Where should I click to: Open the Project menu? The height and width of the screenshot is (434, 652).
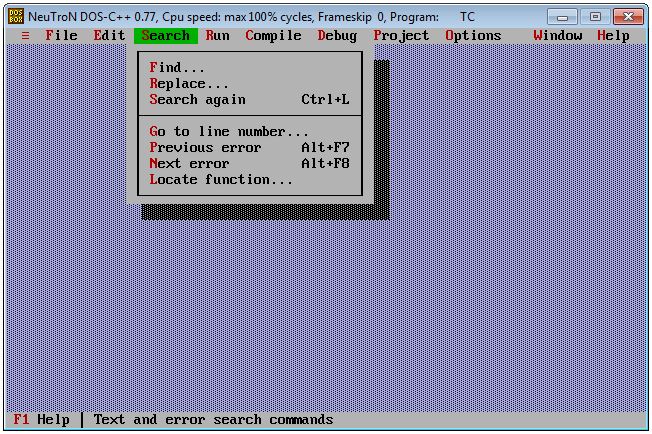point(401,36)
